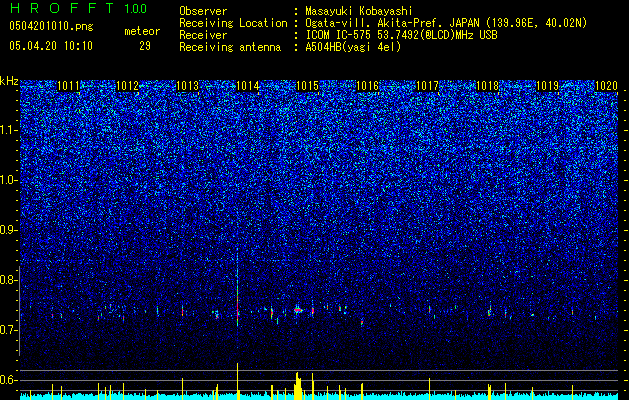Click the 1018 time marker
Screen dimensions: 629x400
[x=487, y=86]
